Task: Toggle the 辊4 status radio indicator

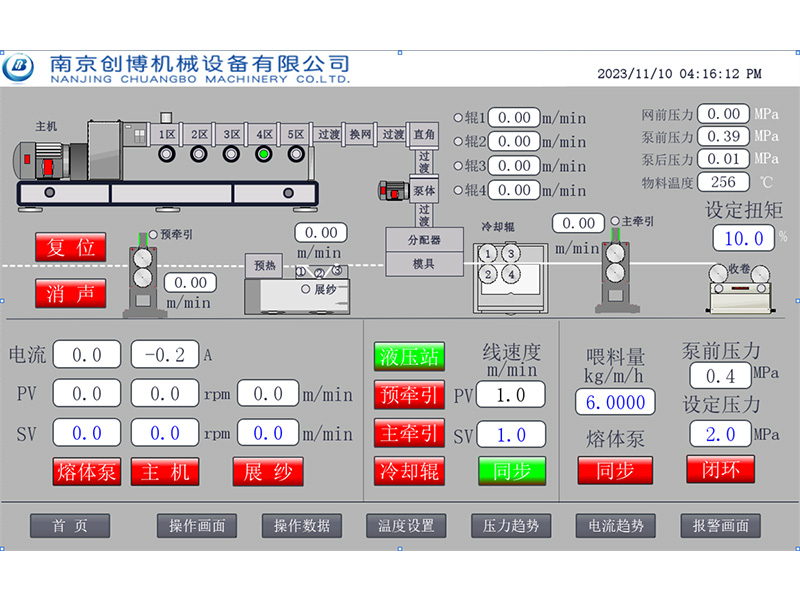Action: [458, 190]
